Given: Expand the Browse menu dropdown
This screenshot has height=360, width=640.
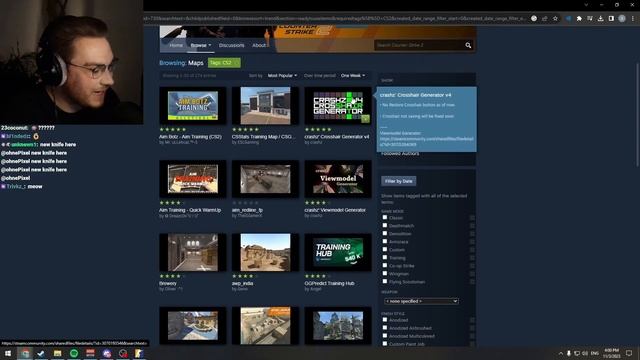Looking at the screenshot, I should (x=200, y=45).
